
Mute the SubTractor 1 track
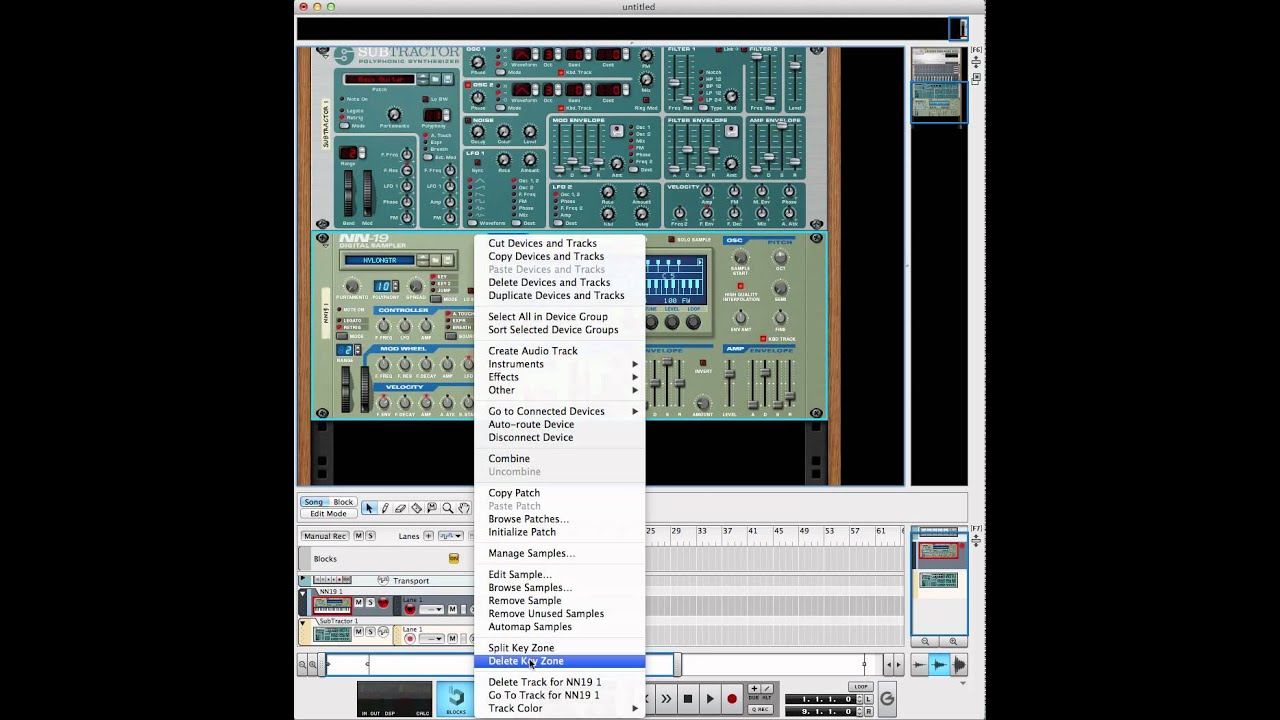click(x=358, y=632)
